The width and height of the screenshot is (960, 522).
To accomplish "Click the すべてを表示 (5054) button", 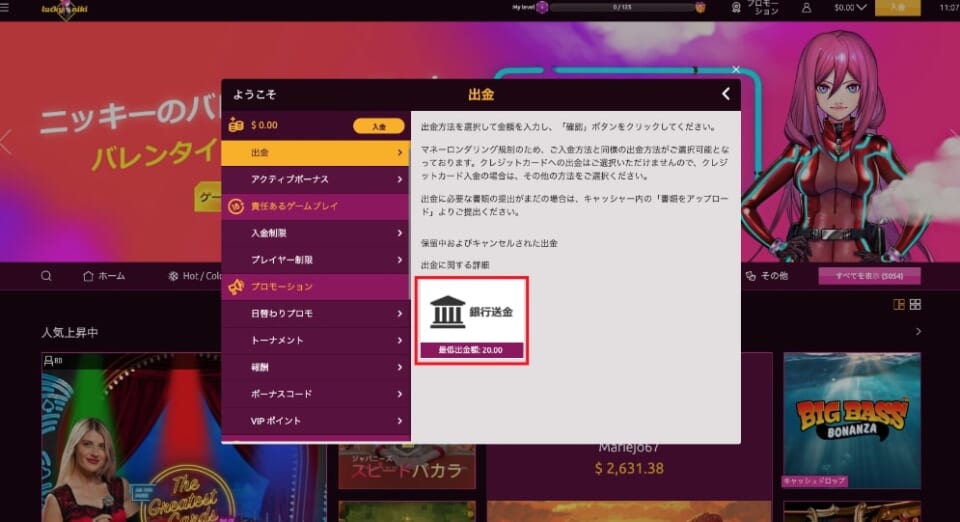I will [869, 276].
